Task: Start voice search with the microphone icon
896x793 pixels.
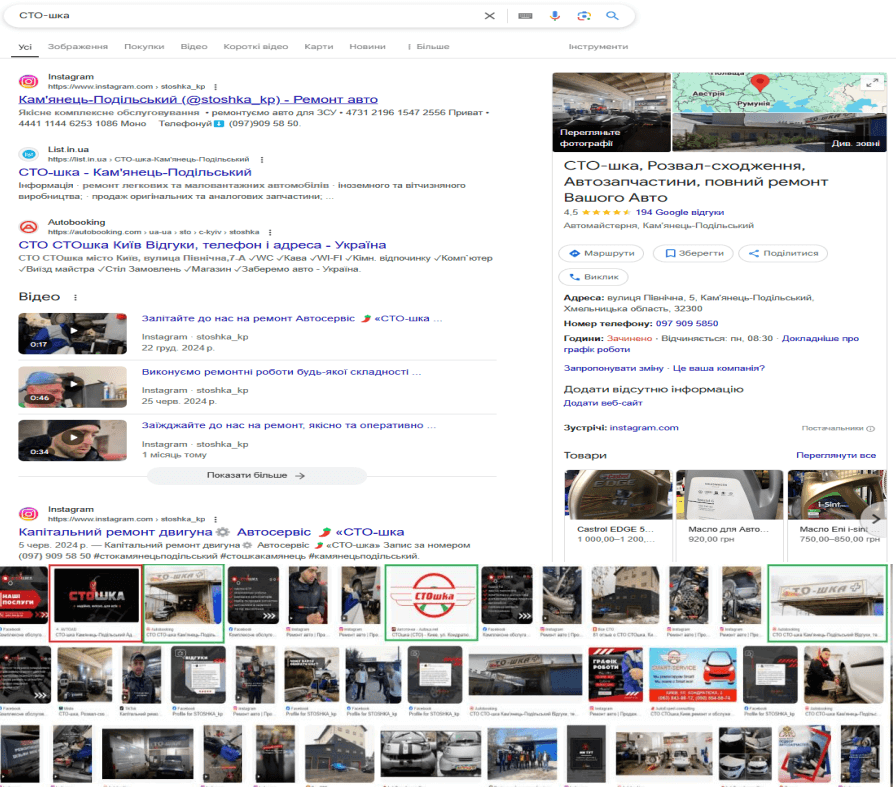Action: coord(554,16)
